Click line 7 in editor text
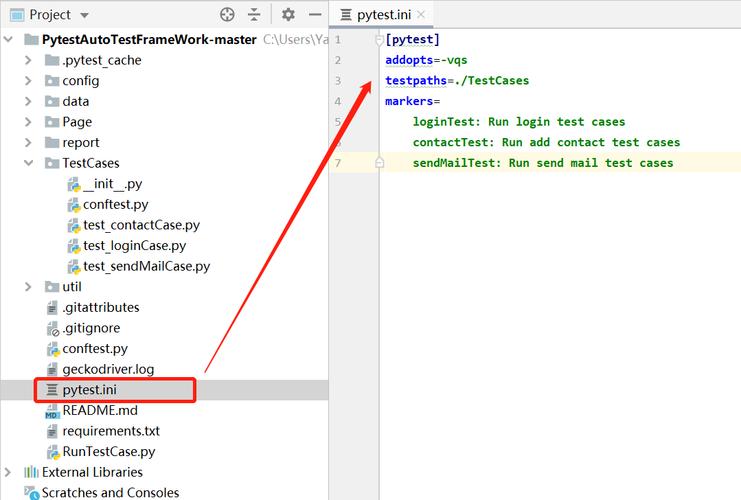This screenshot has height=500, width=741. (x=542, y=163)
